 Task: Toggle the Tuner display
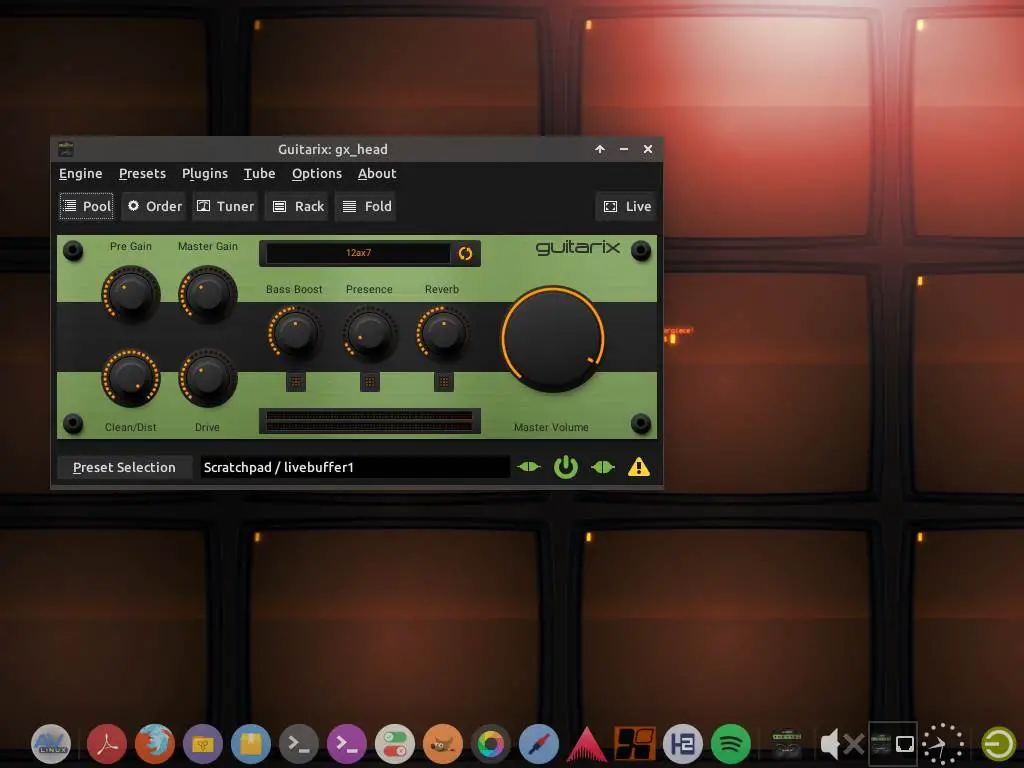(x=225, y=206)
